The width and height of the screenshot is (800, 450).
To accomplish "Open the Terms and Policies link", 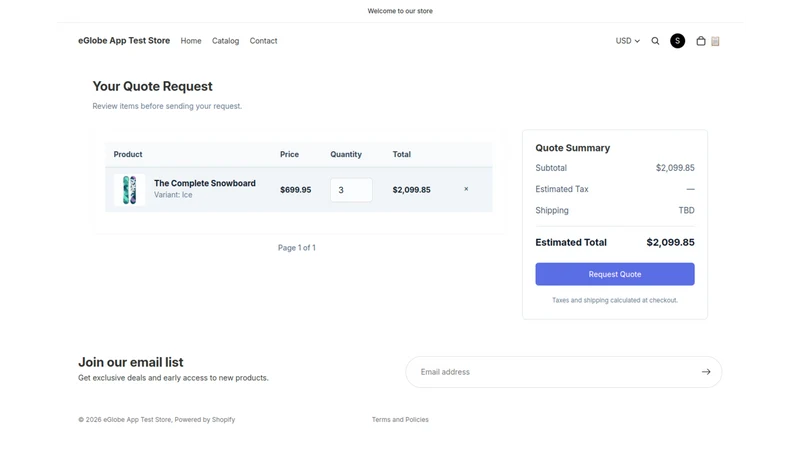I will [400, 419].
